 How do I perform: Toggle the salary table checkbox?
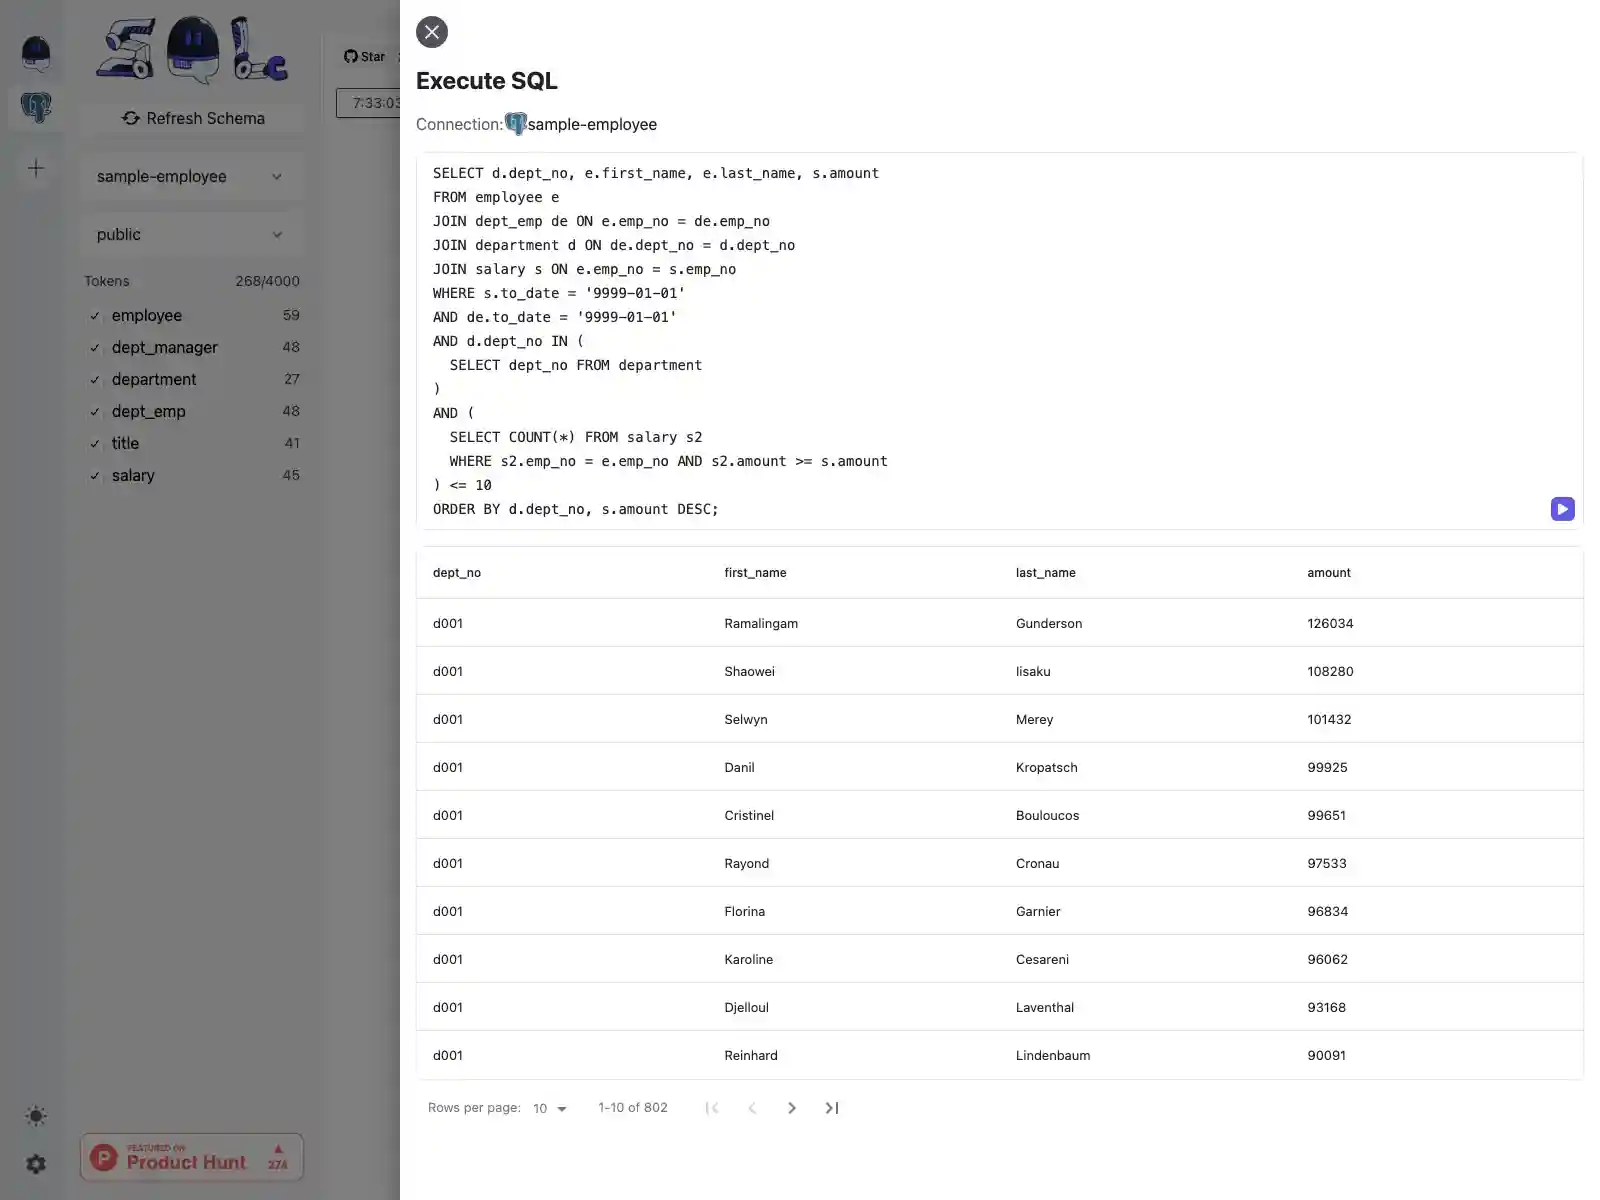95,475
